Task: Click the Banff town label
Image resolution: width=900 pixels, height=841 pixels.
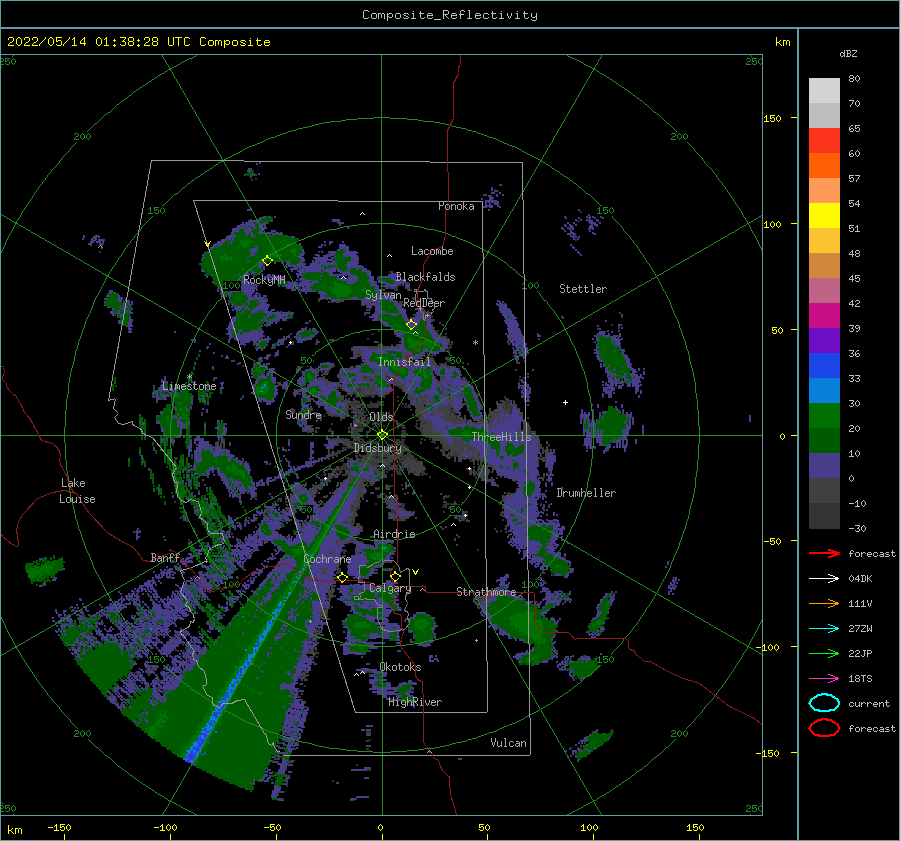Action: 165,557
